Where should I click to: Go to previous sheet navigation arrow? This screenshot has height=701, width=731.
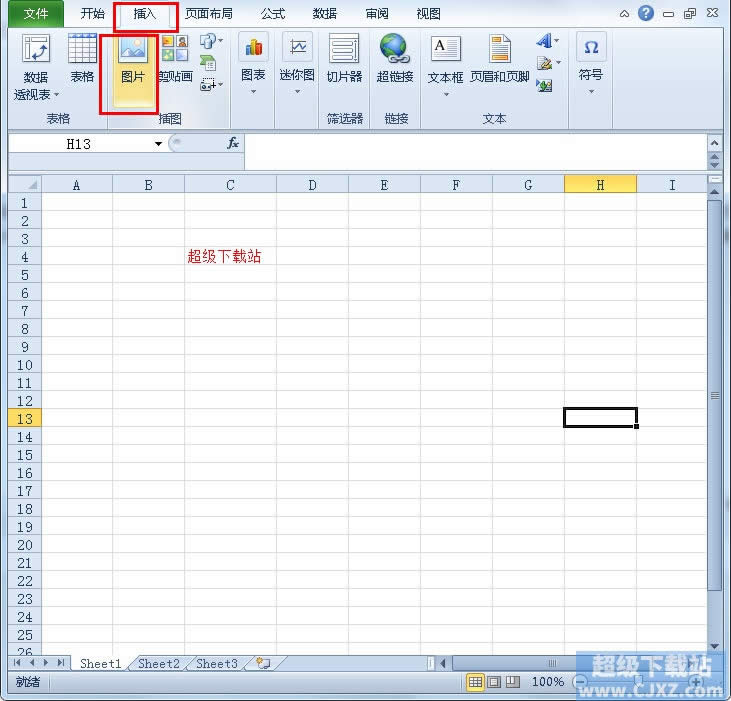click(32, 662)
